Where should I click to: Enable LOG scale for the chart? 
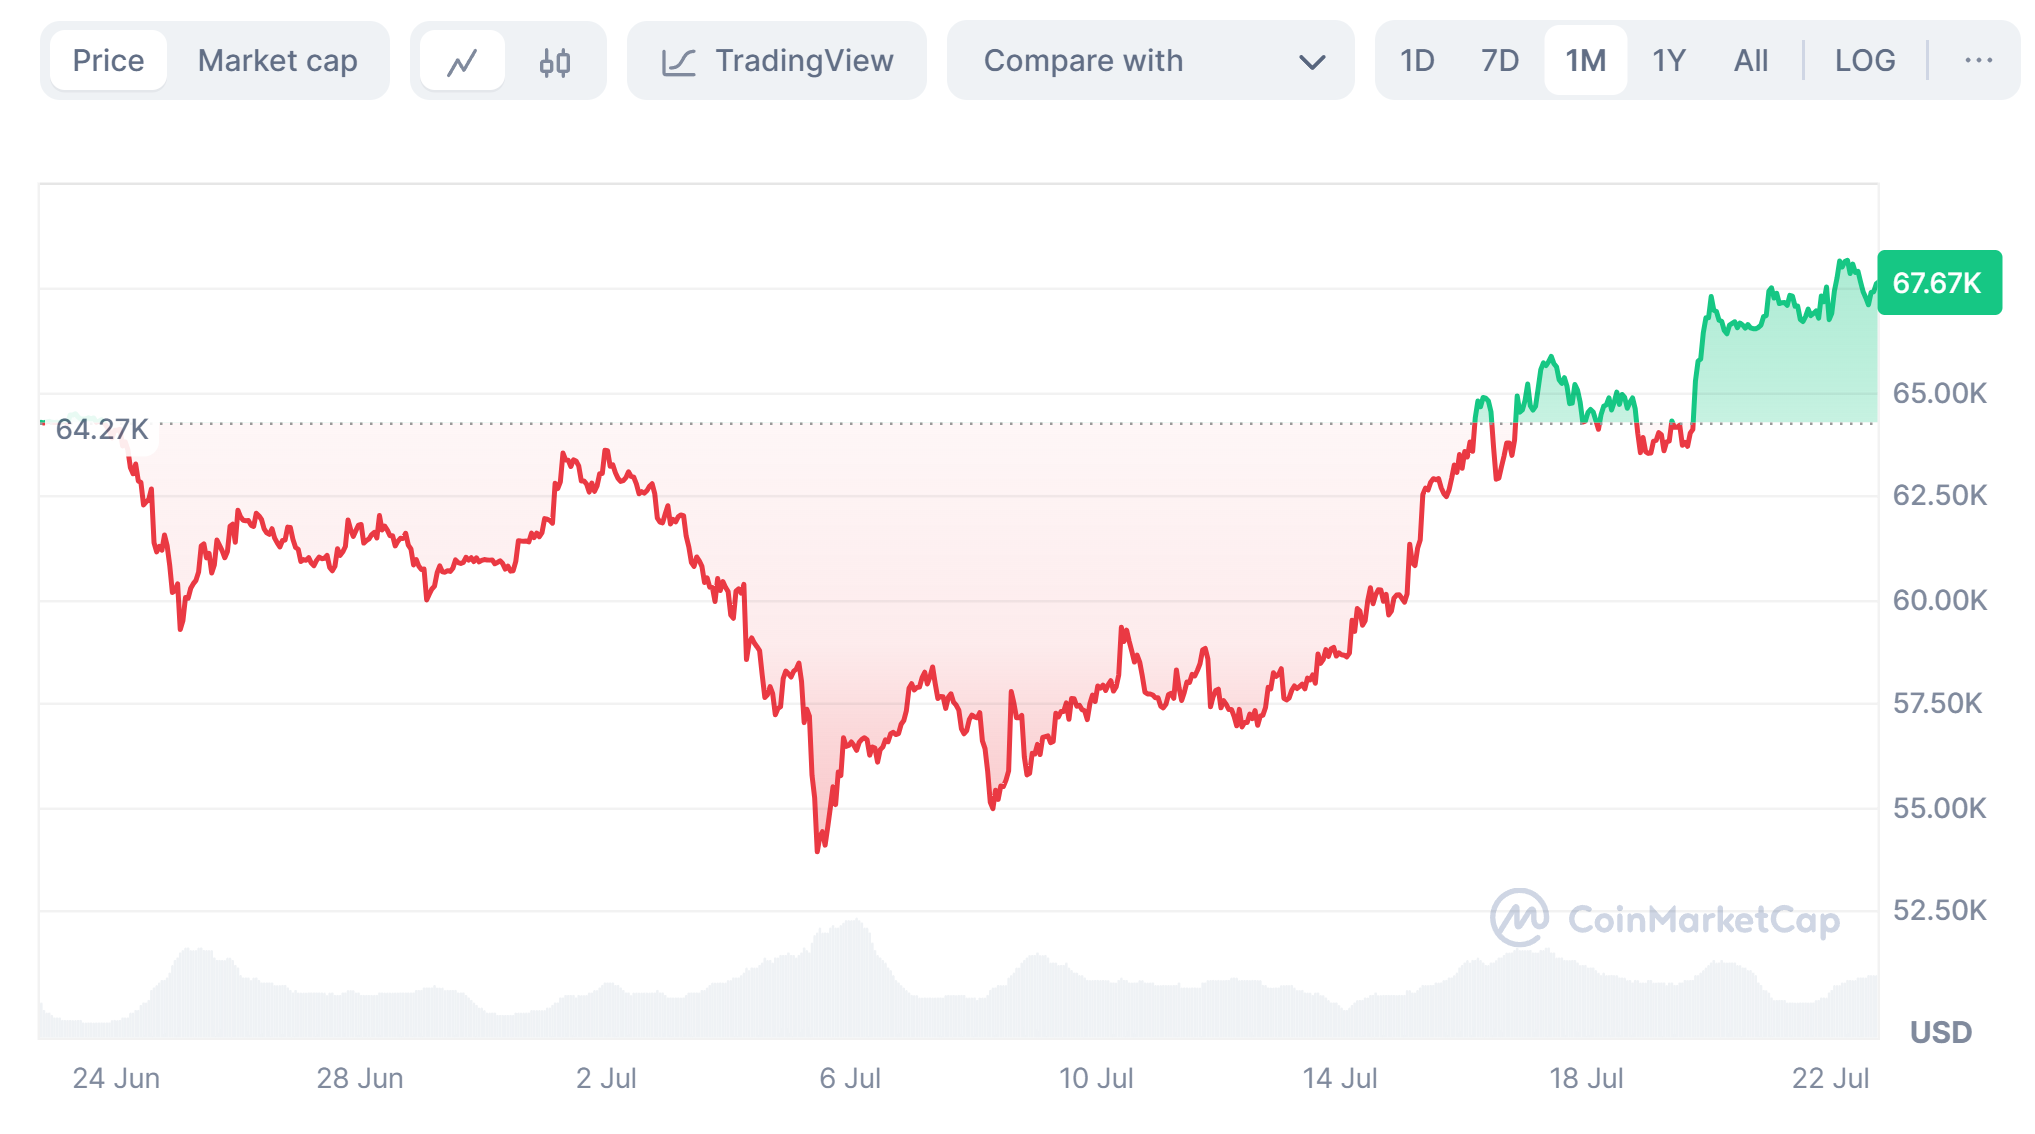(x=1864, y=60)
